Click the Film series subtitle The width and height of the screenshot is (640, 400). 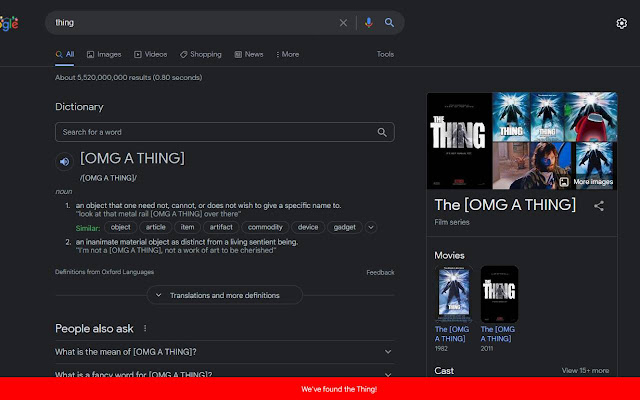click(x=452, y=222)
